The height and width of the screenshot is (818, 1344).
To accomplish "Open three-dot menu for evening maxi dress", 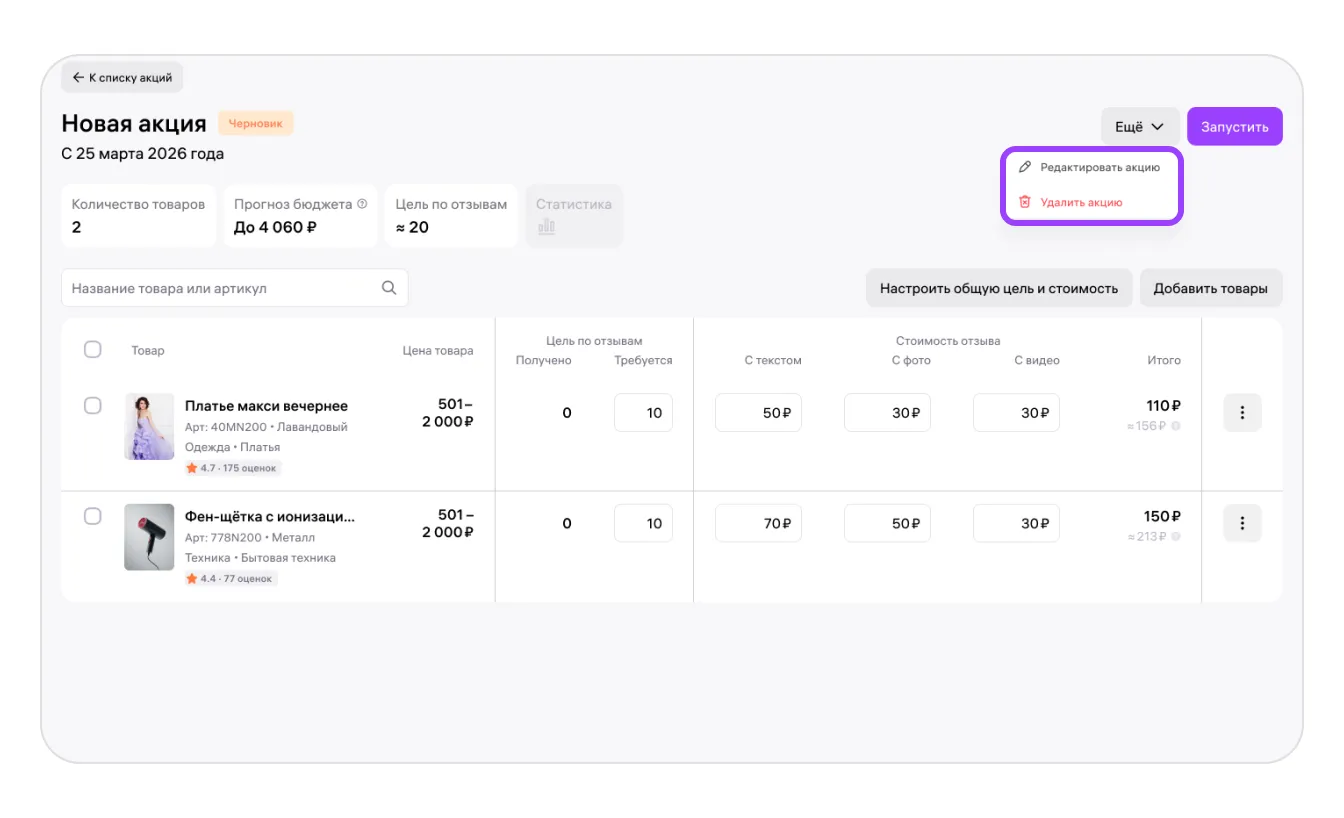I will 1242,412.
